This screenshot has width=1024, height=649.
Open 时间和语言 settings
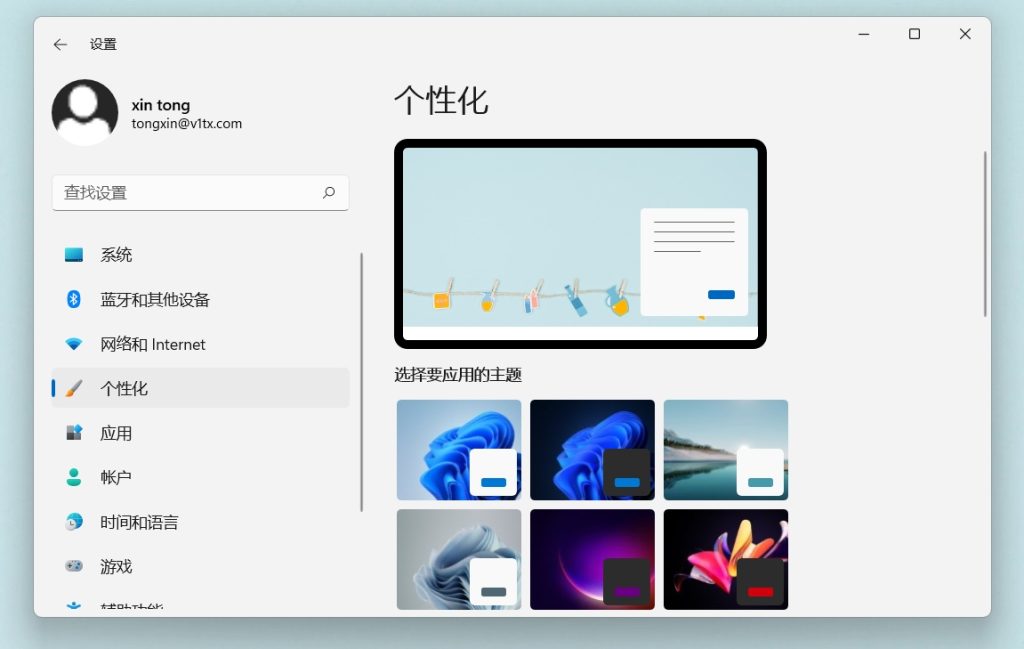[x=200, y=522]
